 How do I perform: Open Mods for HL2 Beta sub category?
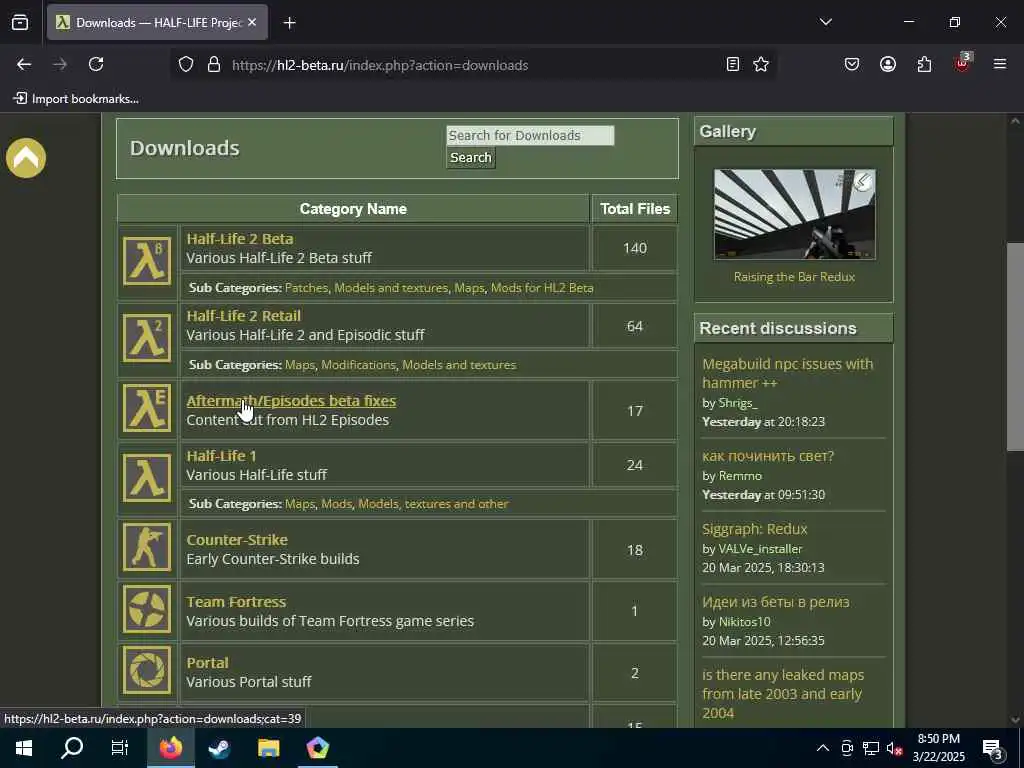point(542,288)
